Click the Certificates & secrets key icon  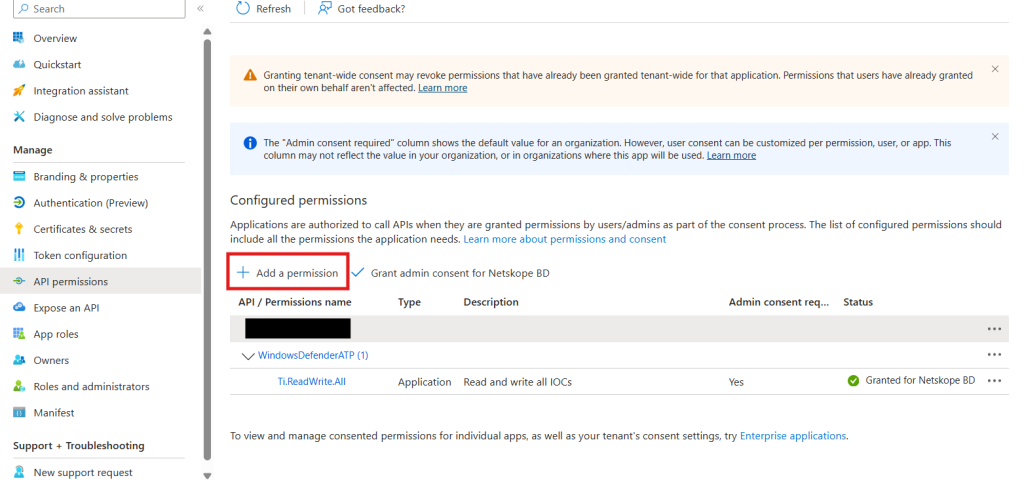[x=19, y=229]
